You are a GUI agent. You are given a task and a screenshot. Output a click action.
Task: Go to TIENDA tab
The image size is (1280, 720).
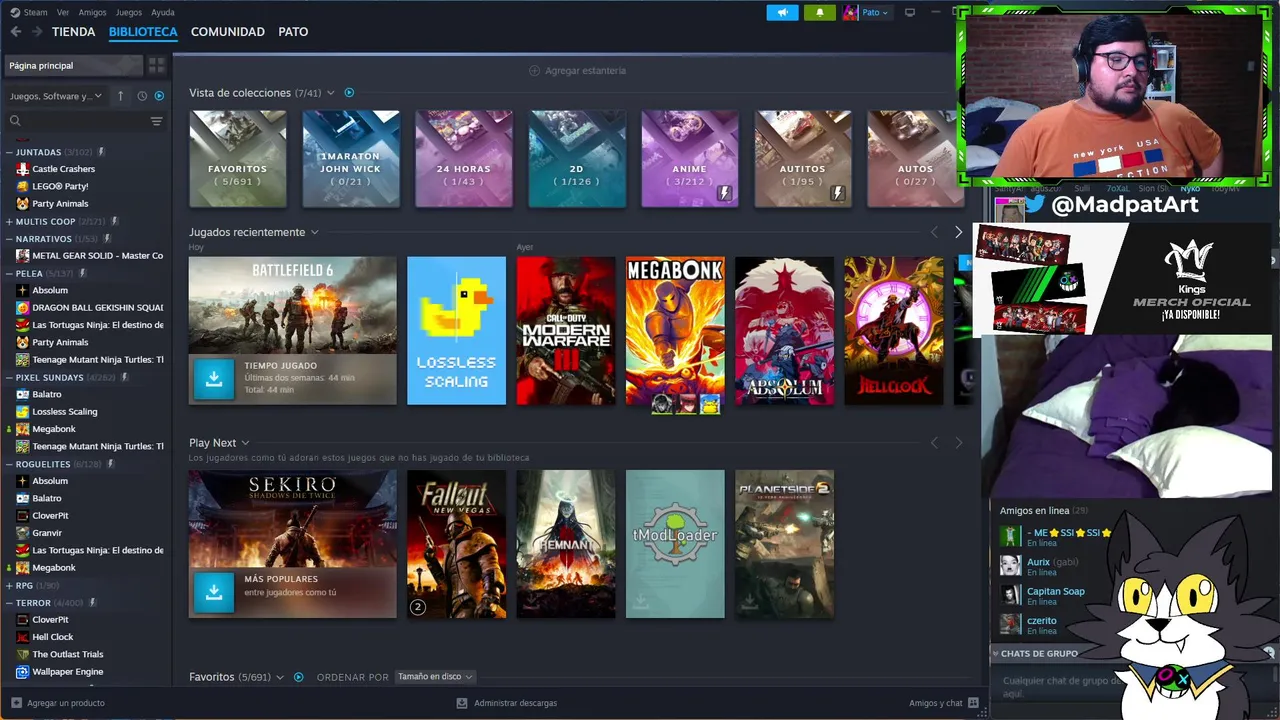pos(74,32)
